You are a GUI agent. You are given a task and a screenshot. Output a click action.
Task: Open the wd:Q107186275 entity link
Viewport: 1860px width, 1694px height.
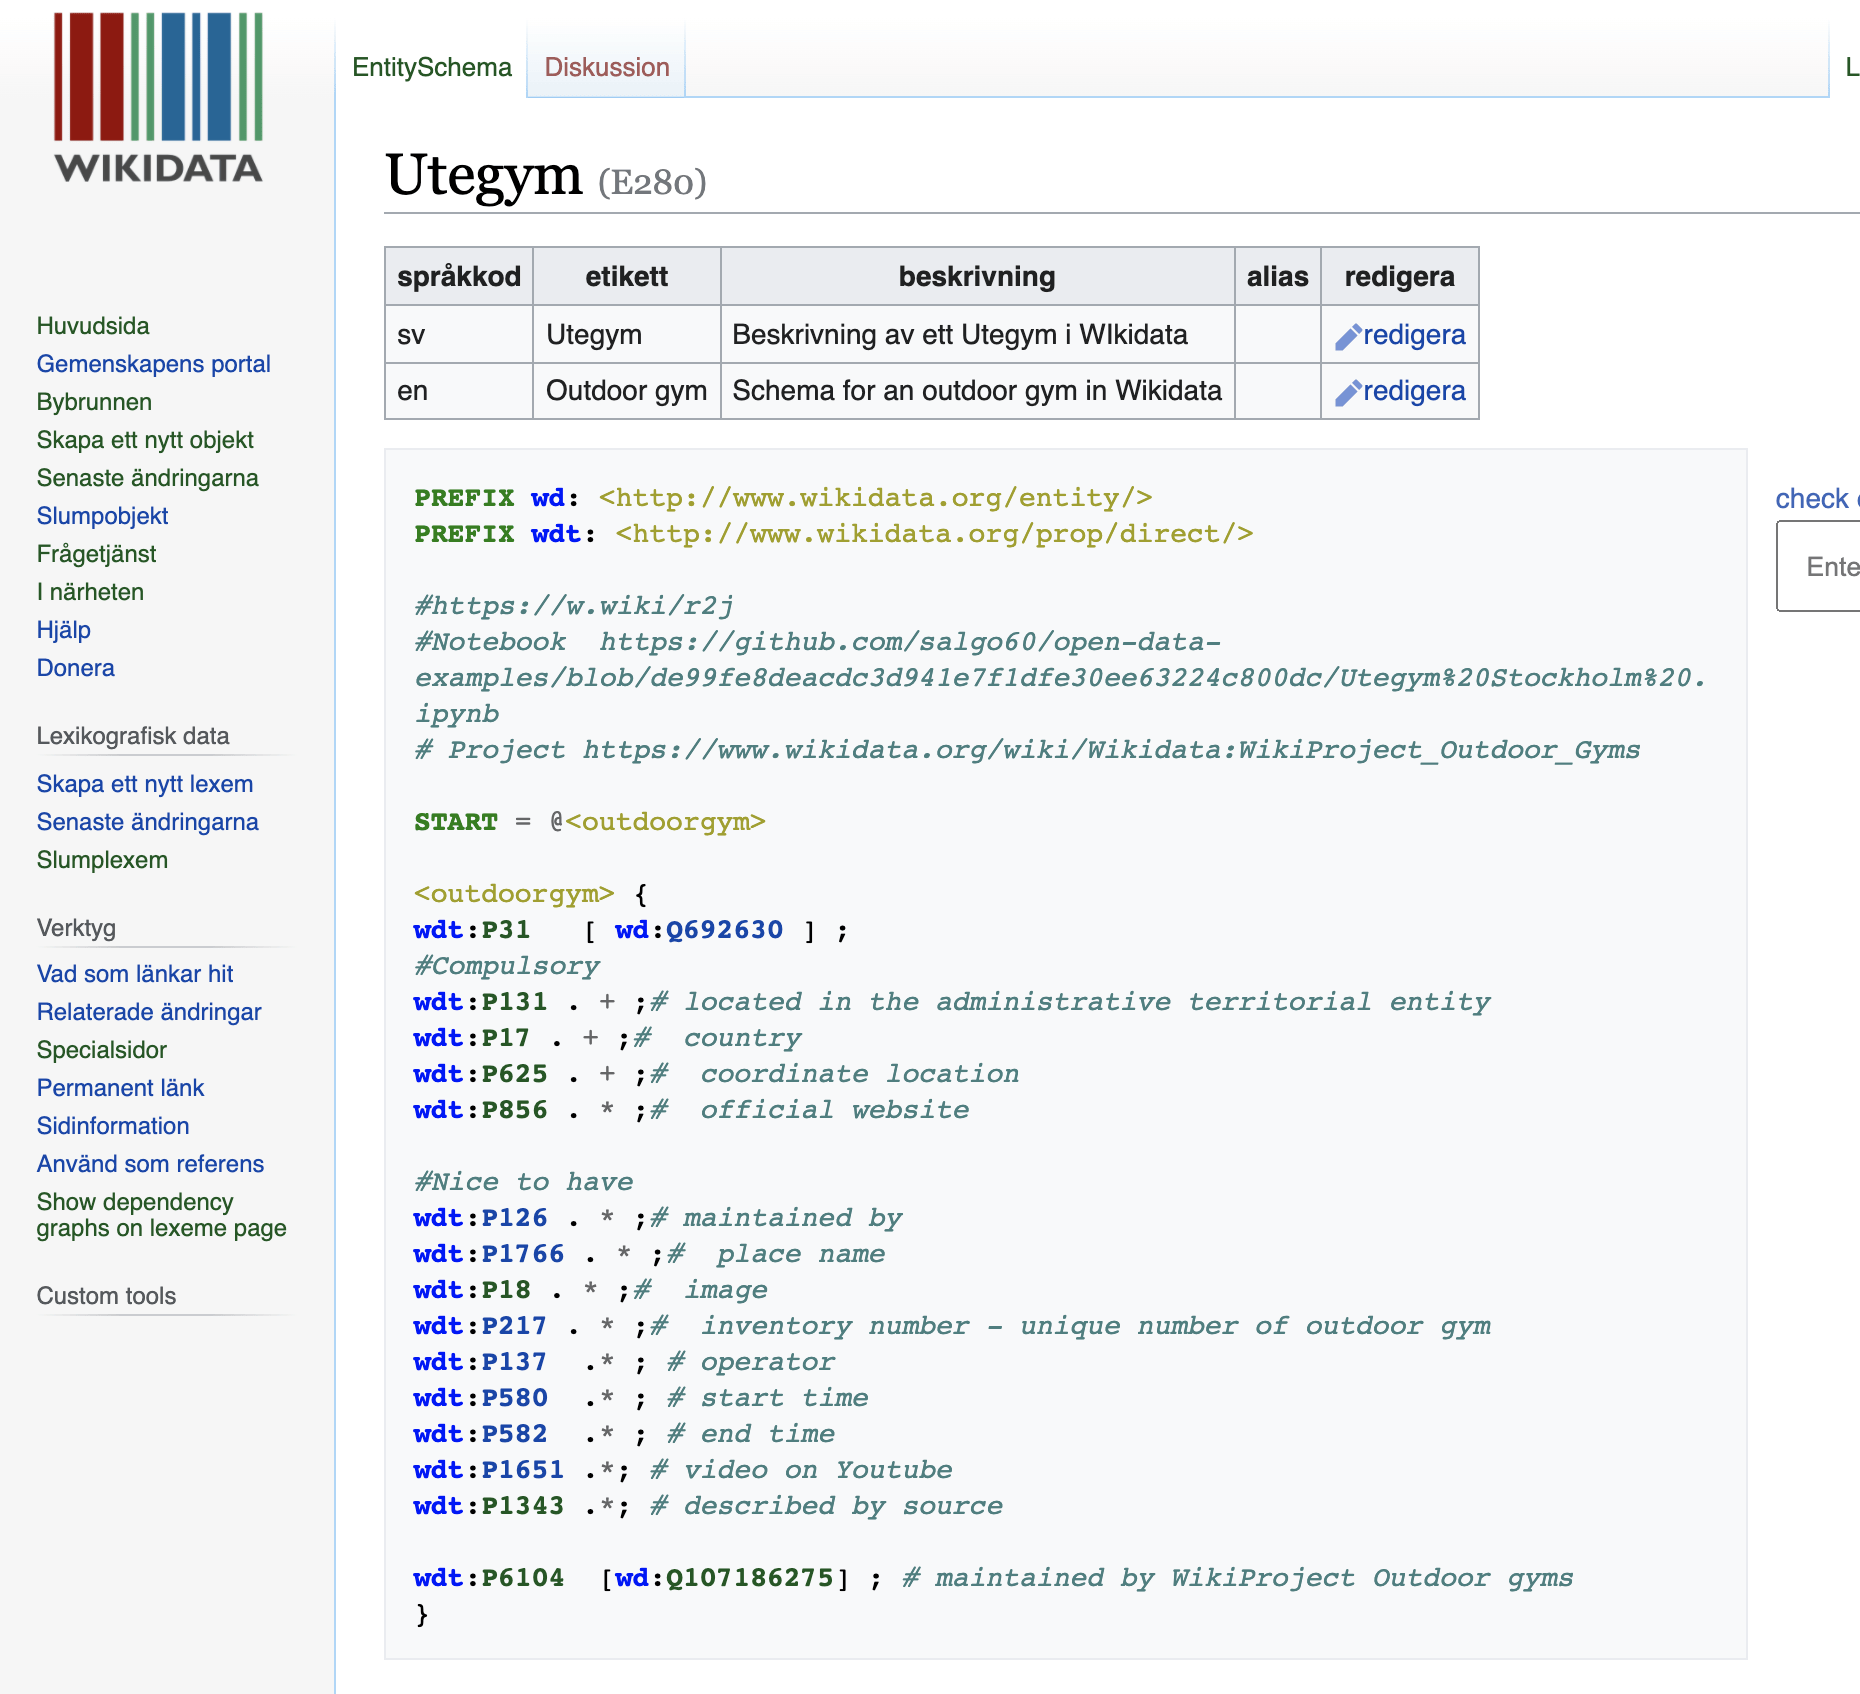[723, 1578]
